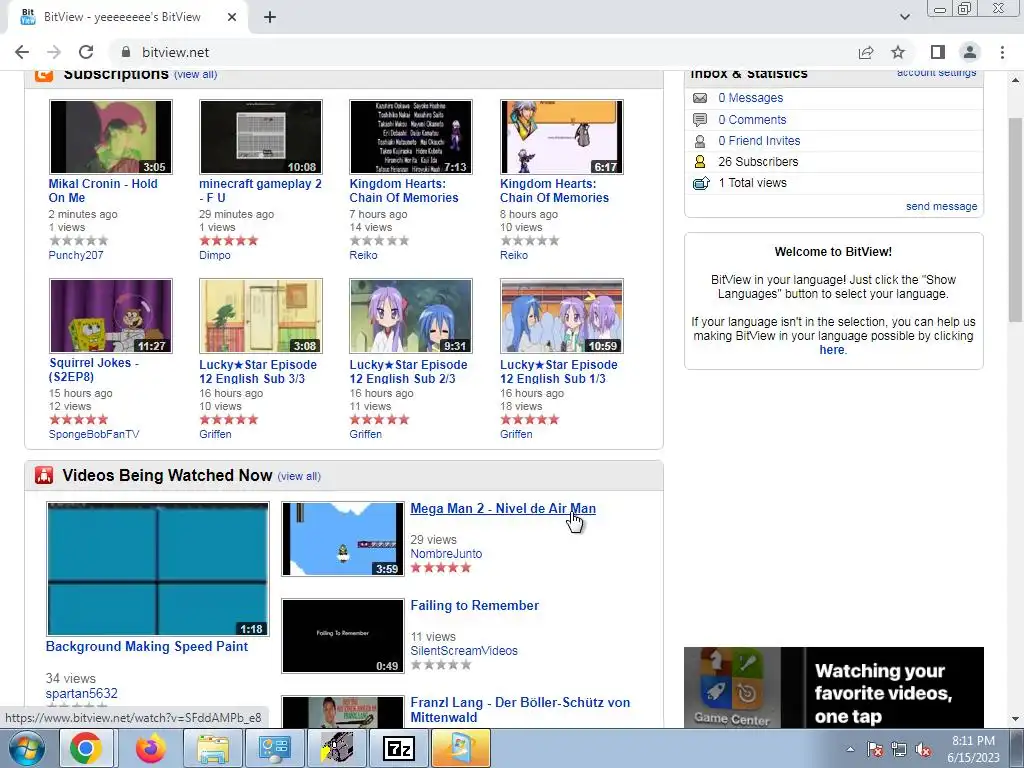Click the address bar showing bitview.net
The width and height of the screenshot is (1024, 768).
[x=483, y=52]
